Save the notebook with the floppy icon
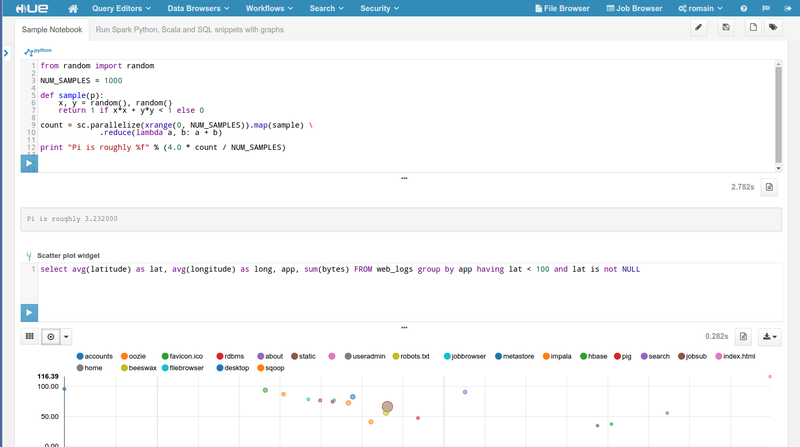Image resolution: width=800 pixels, height=447 pixels. (x=726, y=28)
